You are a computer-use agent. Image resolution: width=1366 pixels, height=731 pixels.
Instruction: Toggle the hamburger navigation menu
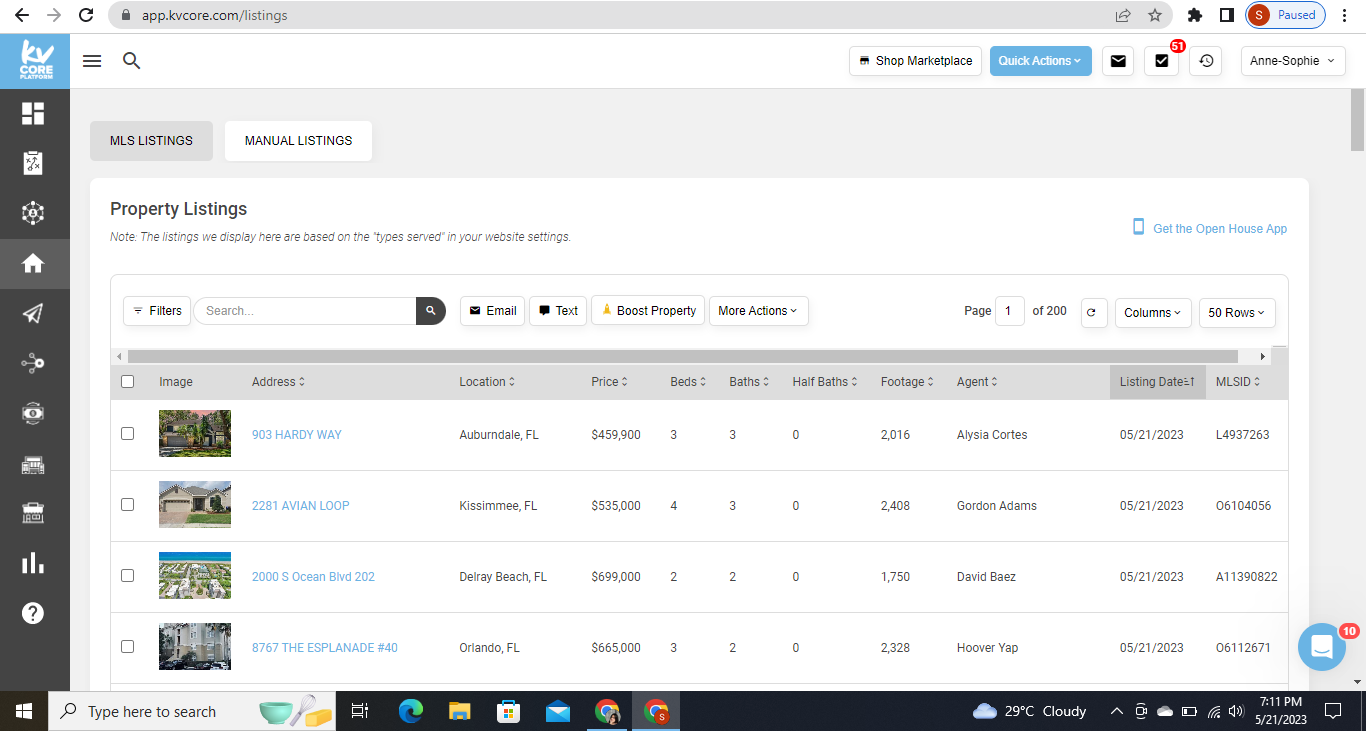coord(92,61)
